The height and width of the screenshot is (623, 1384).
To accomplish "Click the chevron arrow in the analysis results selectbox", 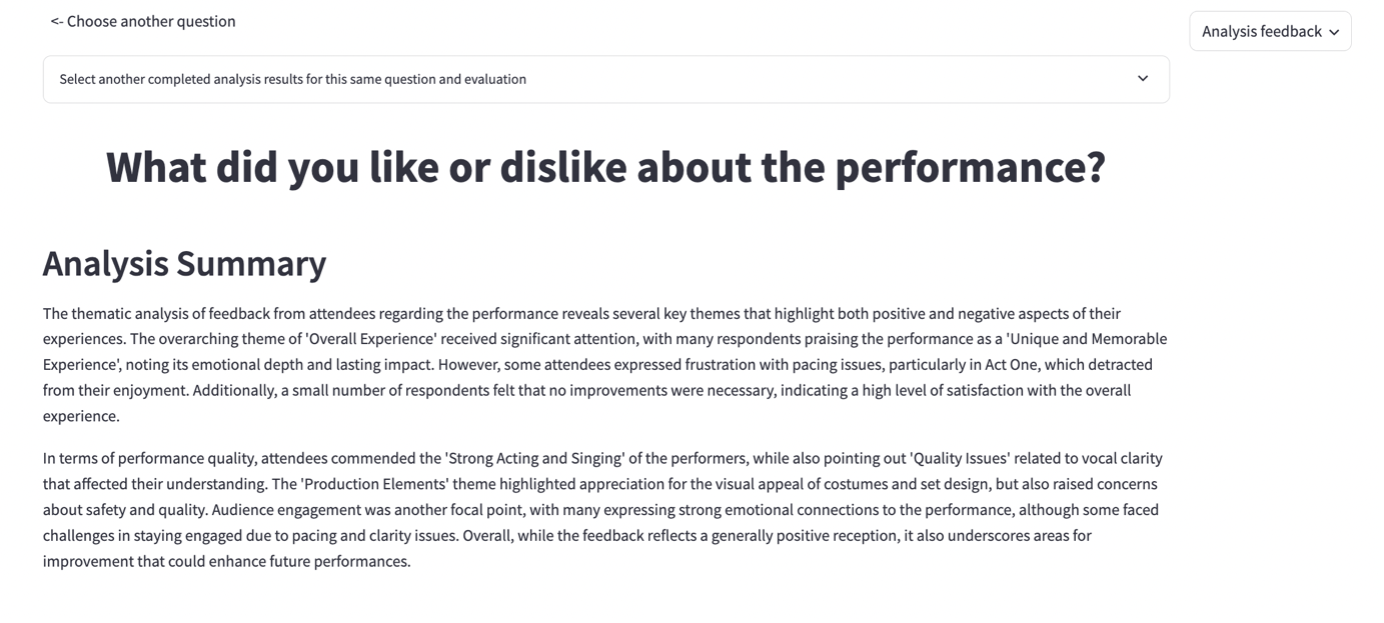I will [x=1143, y=79].
